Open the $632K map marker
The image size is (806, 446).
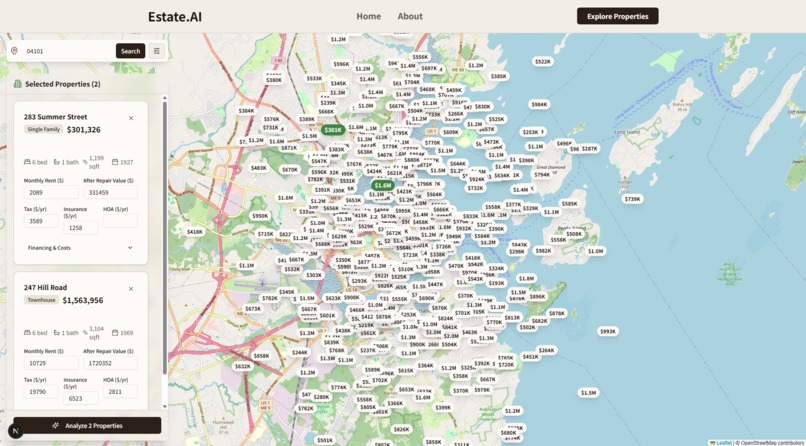pos(243,366)
